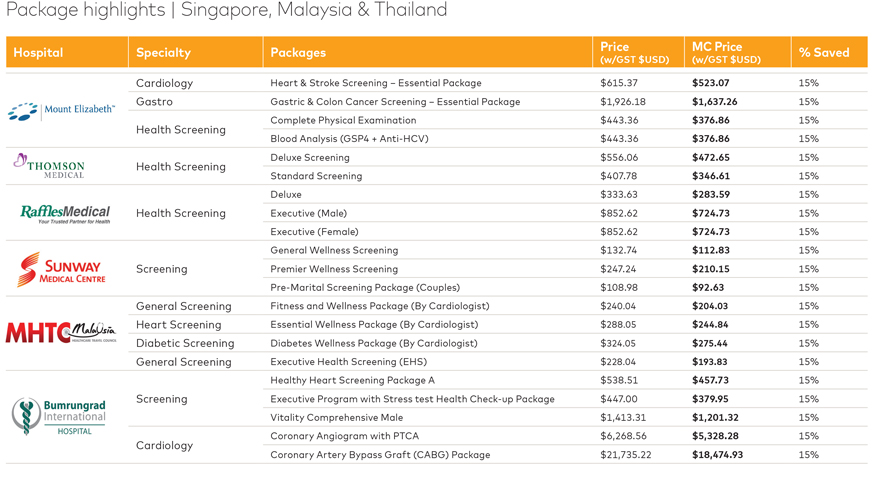Click the Executive (Female) package row

point(308,232)
